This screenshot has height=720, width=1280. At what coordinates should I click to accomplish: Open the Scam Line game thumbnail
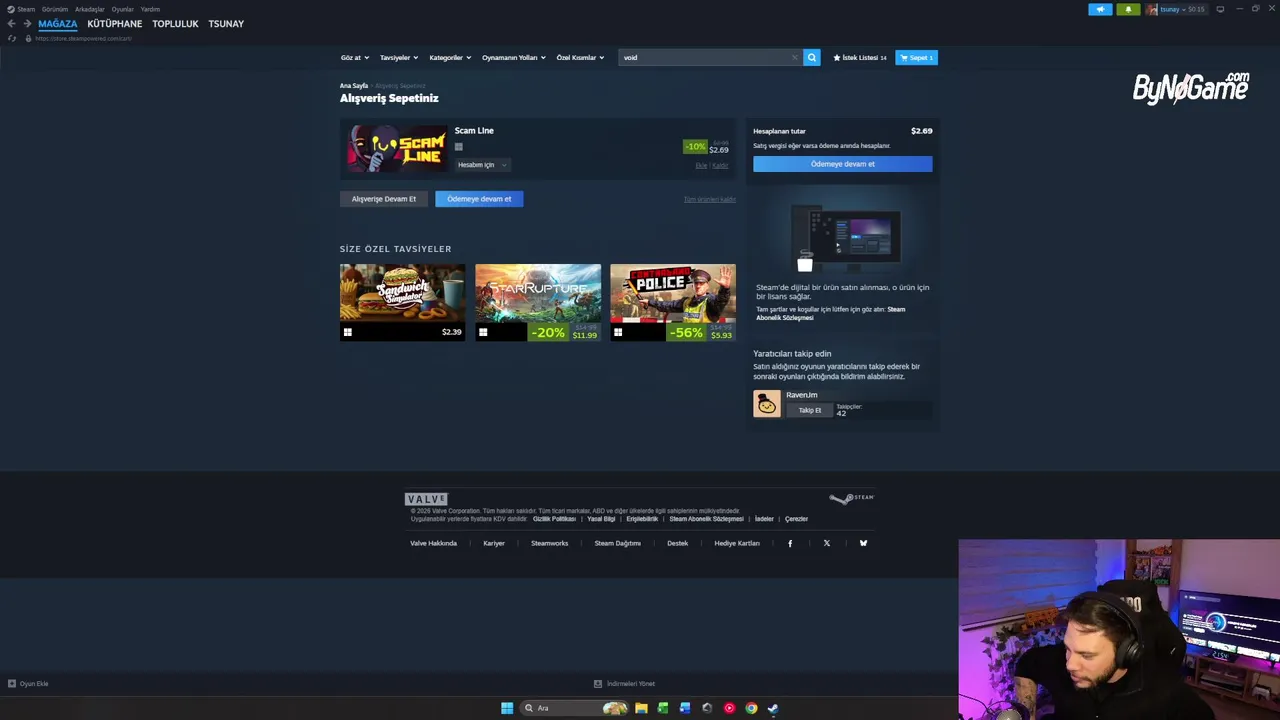397,149
